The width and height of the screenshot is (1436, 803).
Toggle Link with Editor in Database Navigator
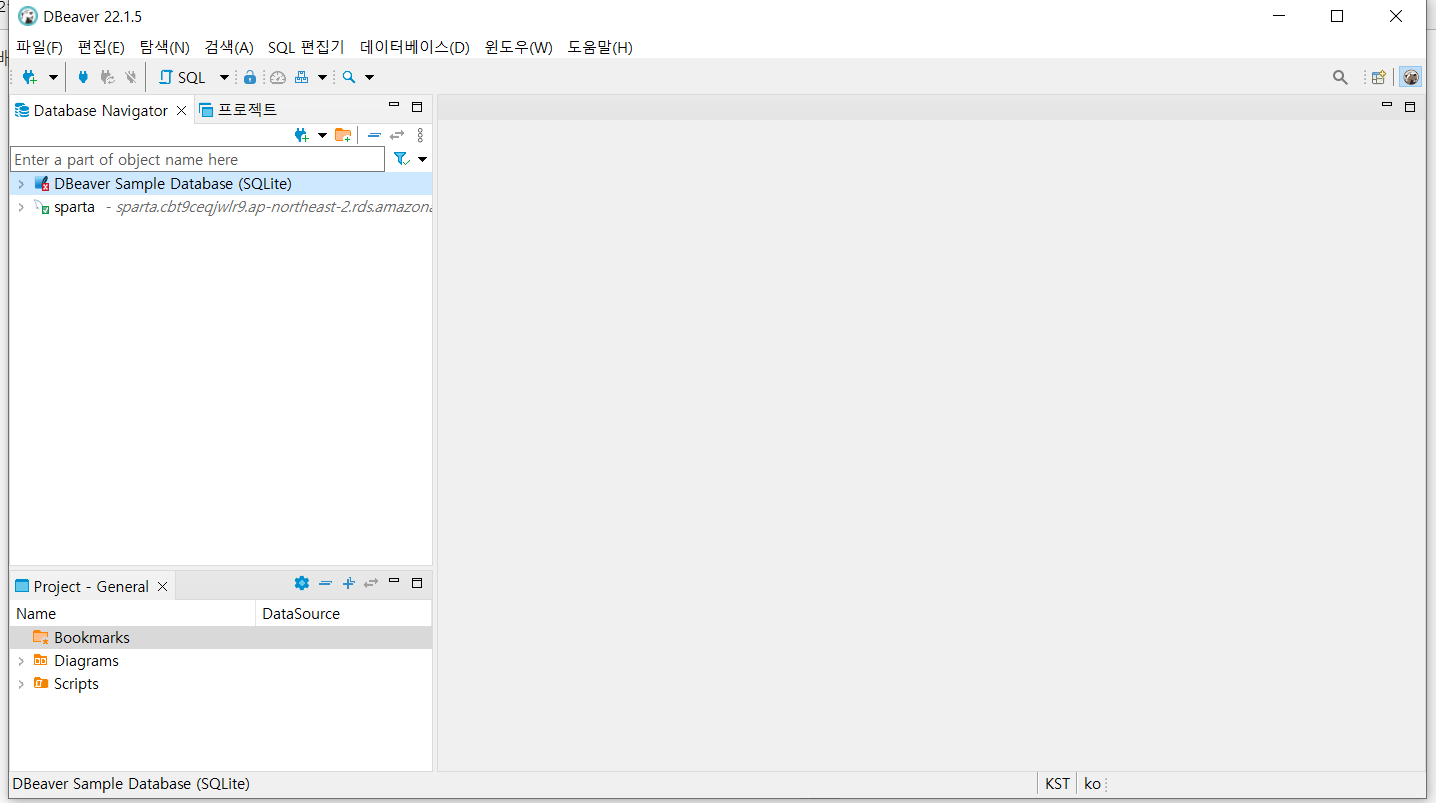pos(397,135)
